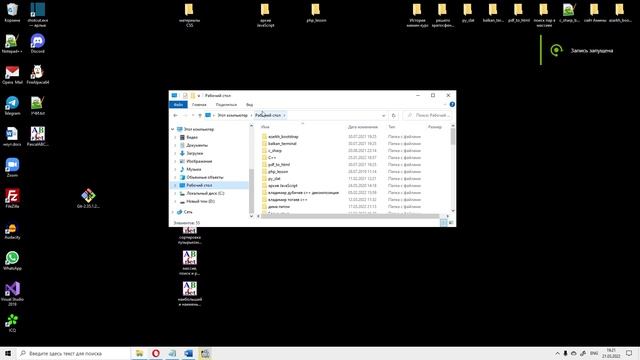Select the Zoom desktop shortcut
Image resolution: width=640 pixels, height=360 pixels.
coord(12,168)
